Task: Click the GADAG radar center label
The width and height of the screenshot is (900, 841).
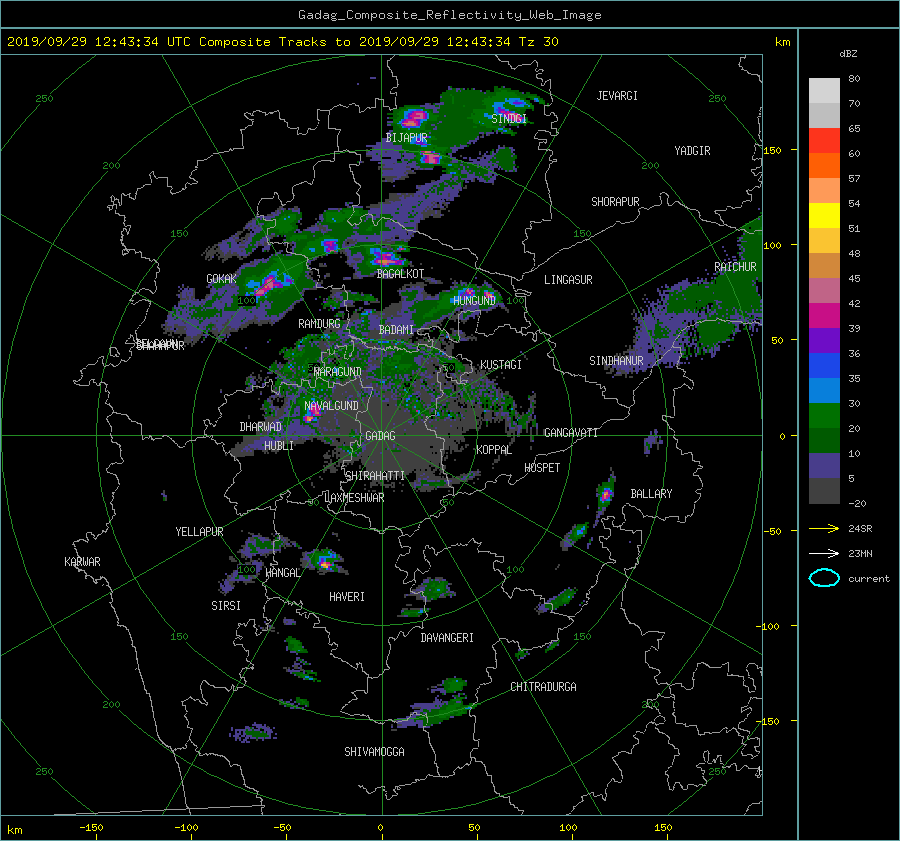Action: [x=380, y=436]
